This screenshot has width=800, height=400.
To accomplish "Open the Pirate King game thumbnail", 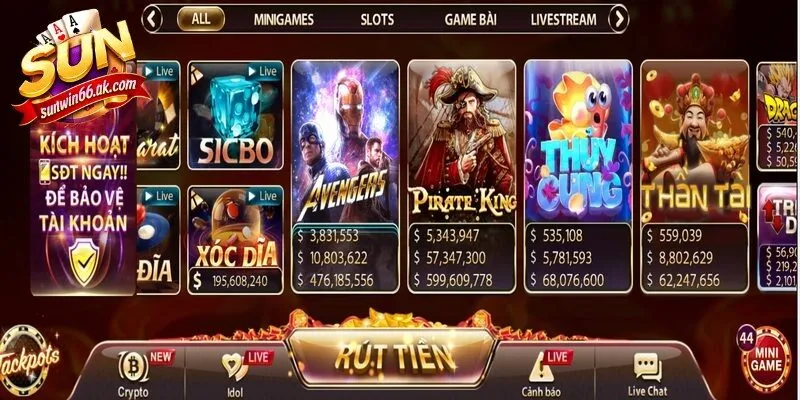I will [462, 177].
